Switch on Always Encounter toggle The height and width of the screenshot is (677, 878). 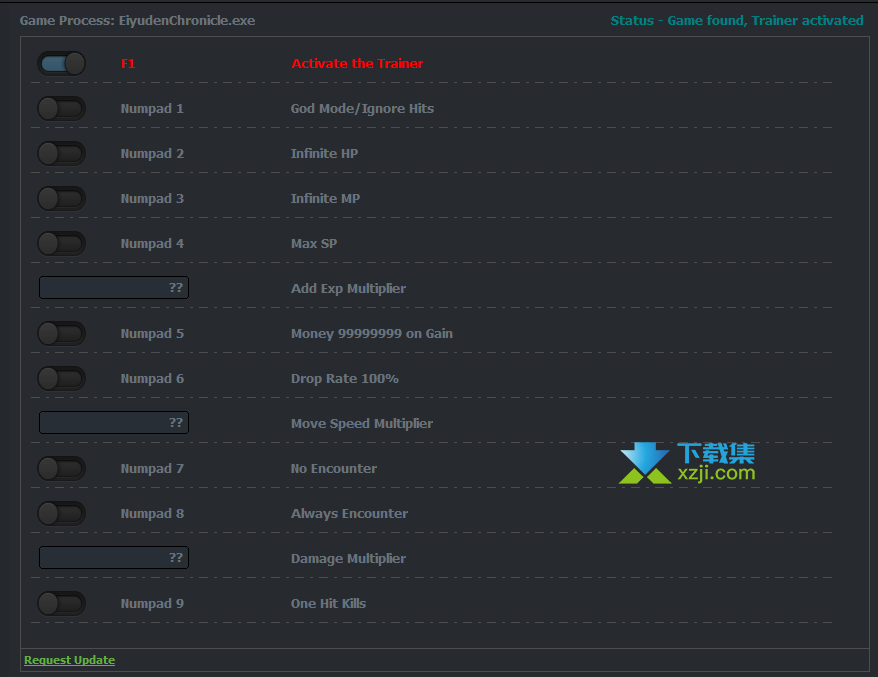(61, 513)
